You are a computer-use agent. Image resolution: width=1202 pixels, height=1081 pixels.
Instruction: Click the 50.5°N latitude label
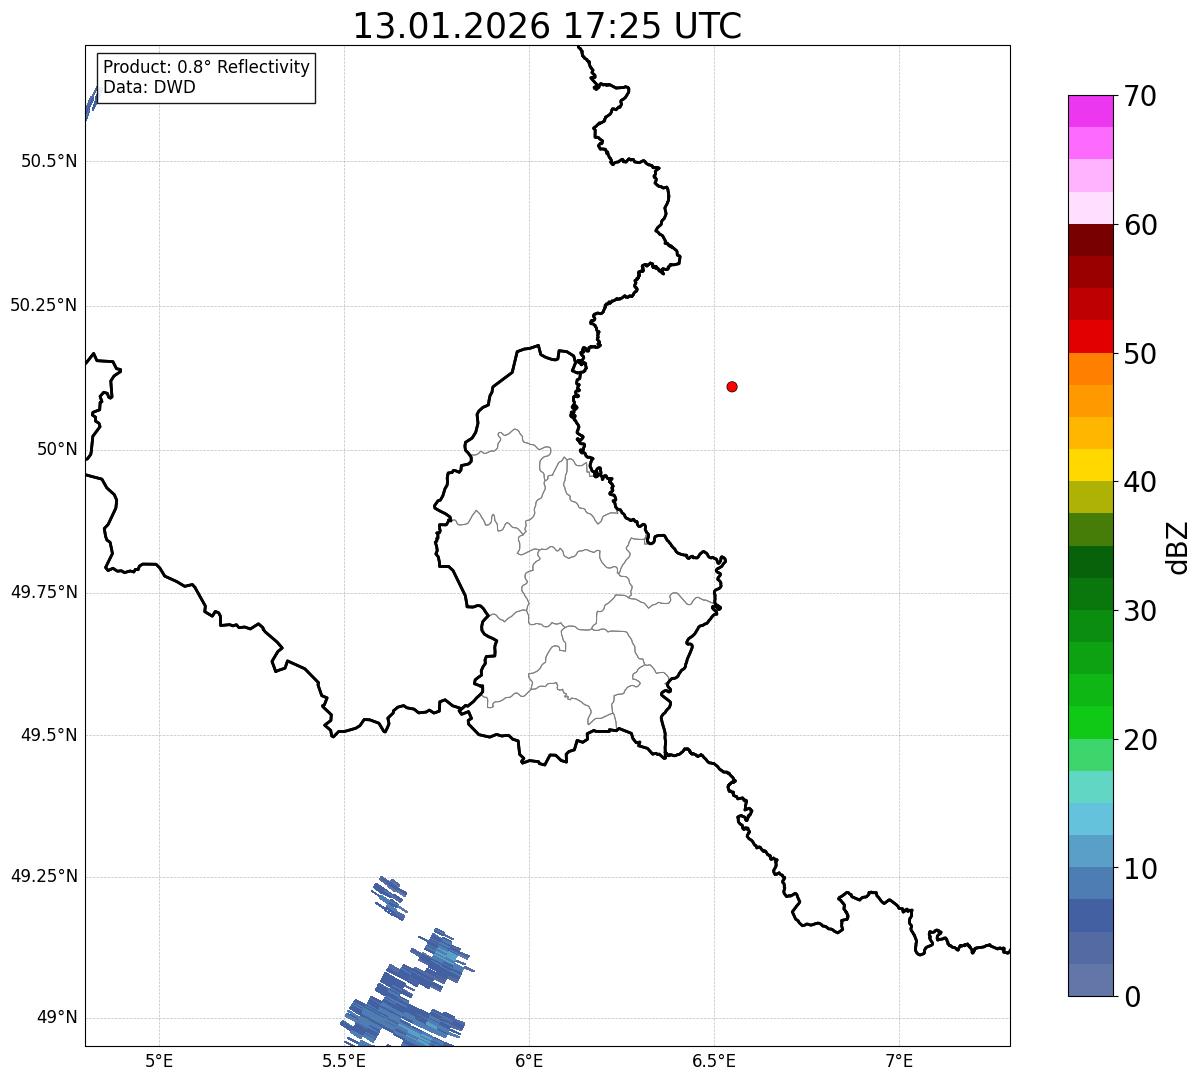tap(49, 161)
